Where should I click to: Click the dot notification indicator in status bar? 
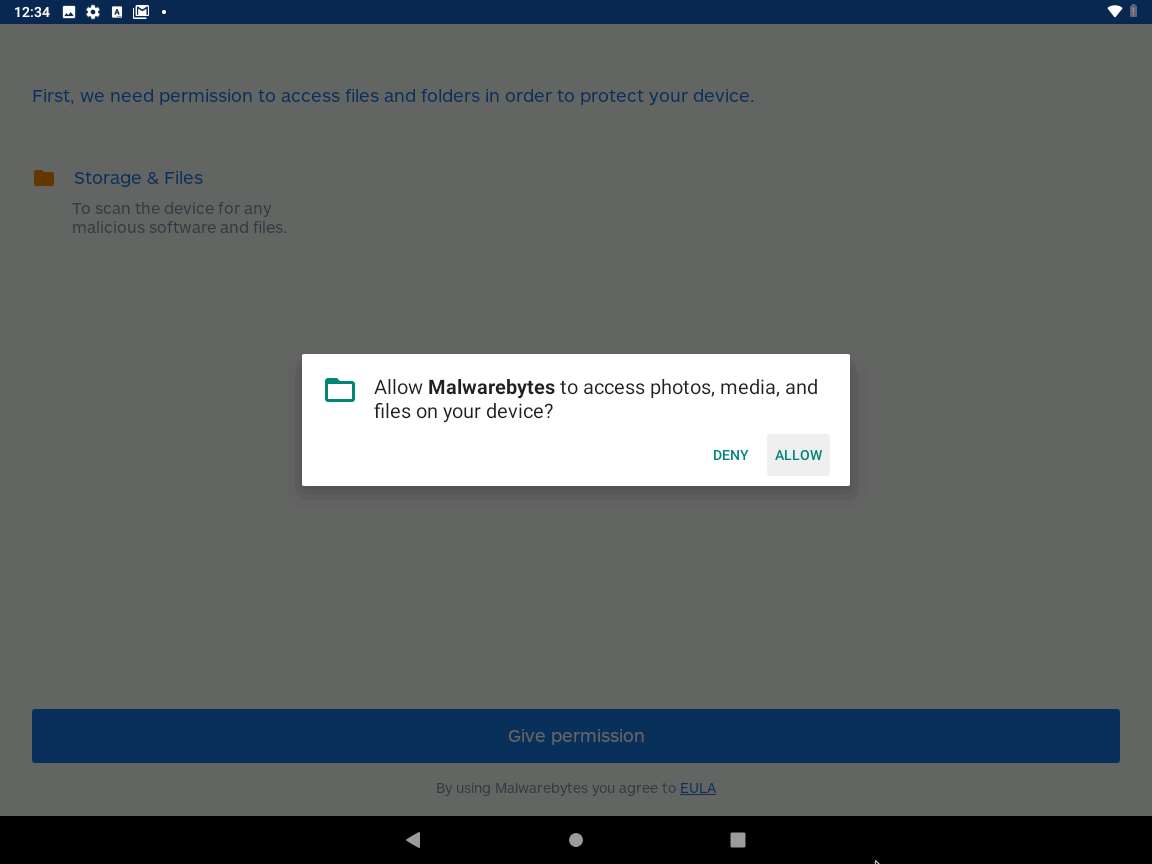click(x=164, y=12)
